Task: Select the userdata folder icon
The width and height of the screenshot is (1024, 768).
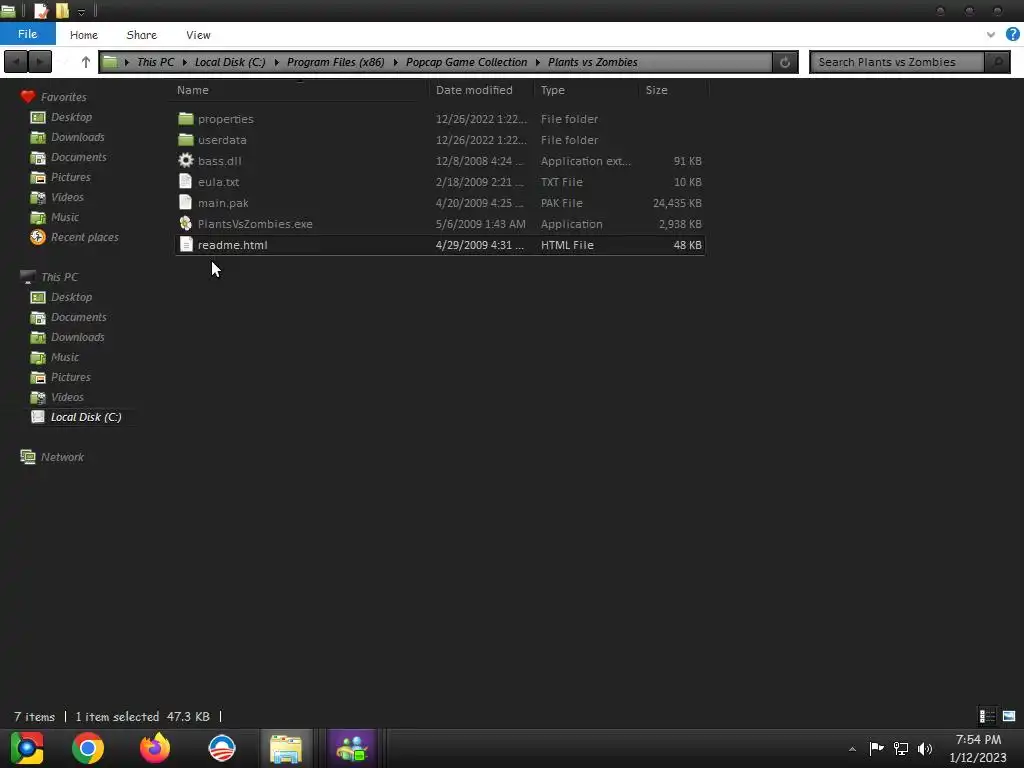Action: tap(186, 139)
